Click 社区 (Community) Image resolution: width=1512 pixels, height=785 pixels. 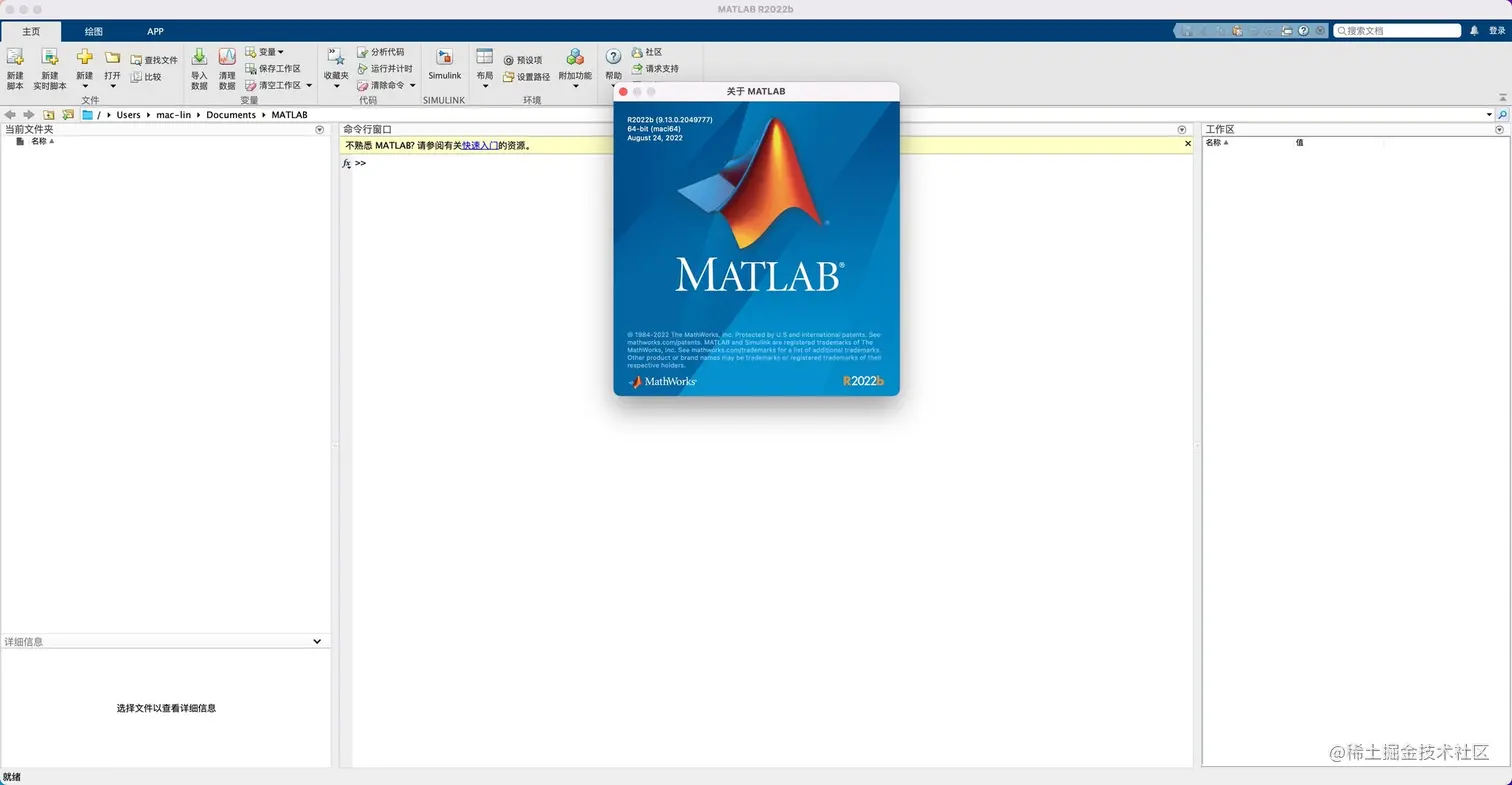(647, 52)
